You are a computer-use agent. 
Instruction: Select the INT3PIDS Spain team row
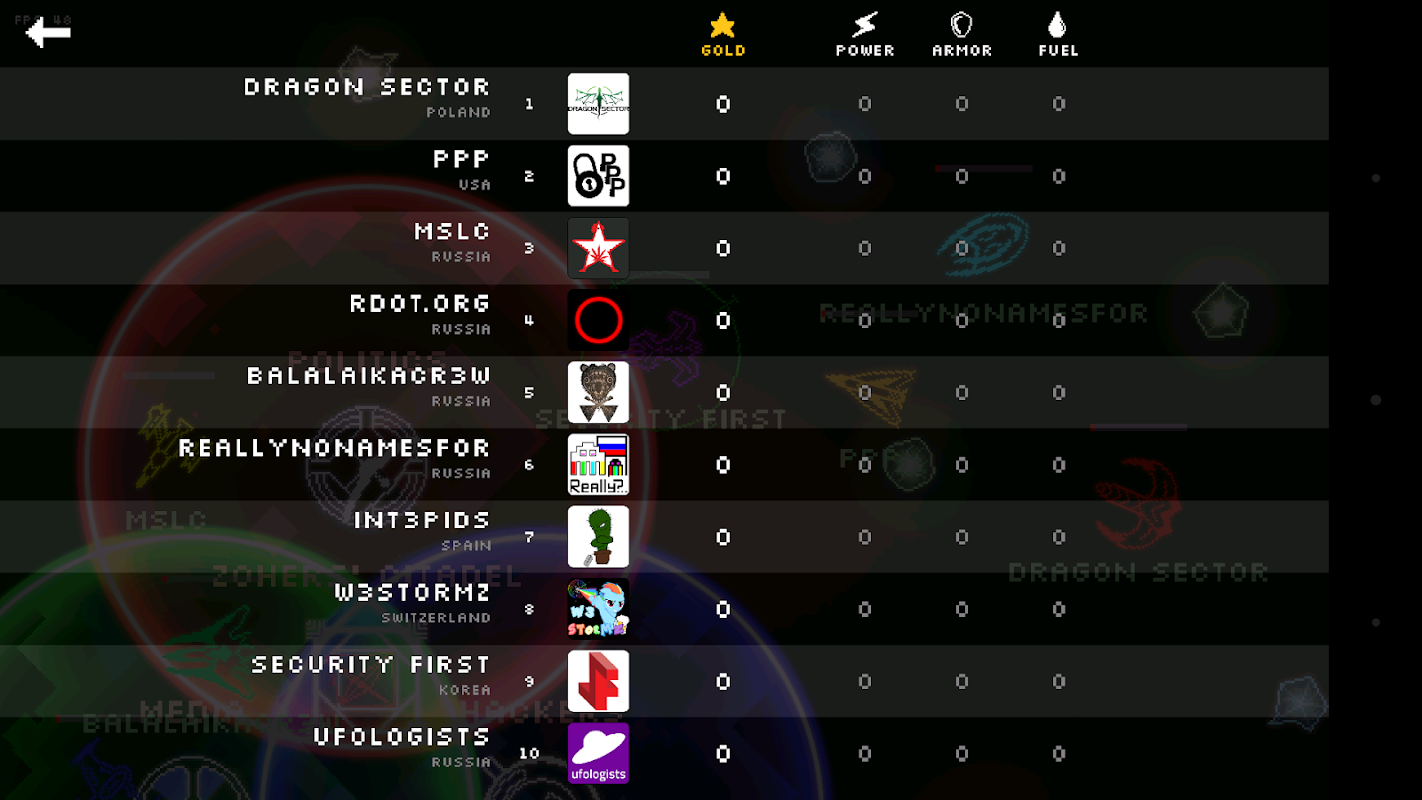click(x=664, y=537)
